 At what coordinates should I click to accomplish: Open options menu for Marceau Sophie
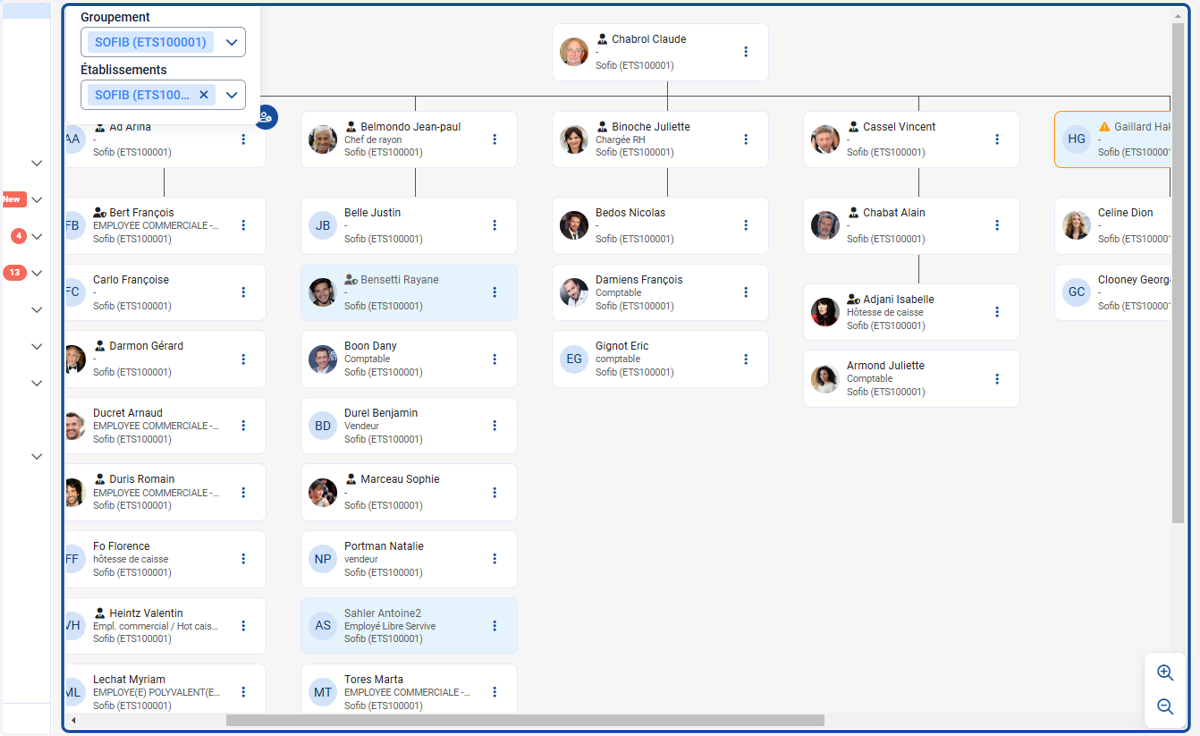tap(494, 492)
